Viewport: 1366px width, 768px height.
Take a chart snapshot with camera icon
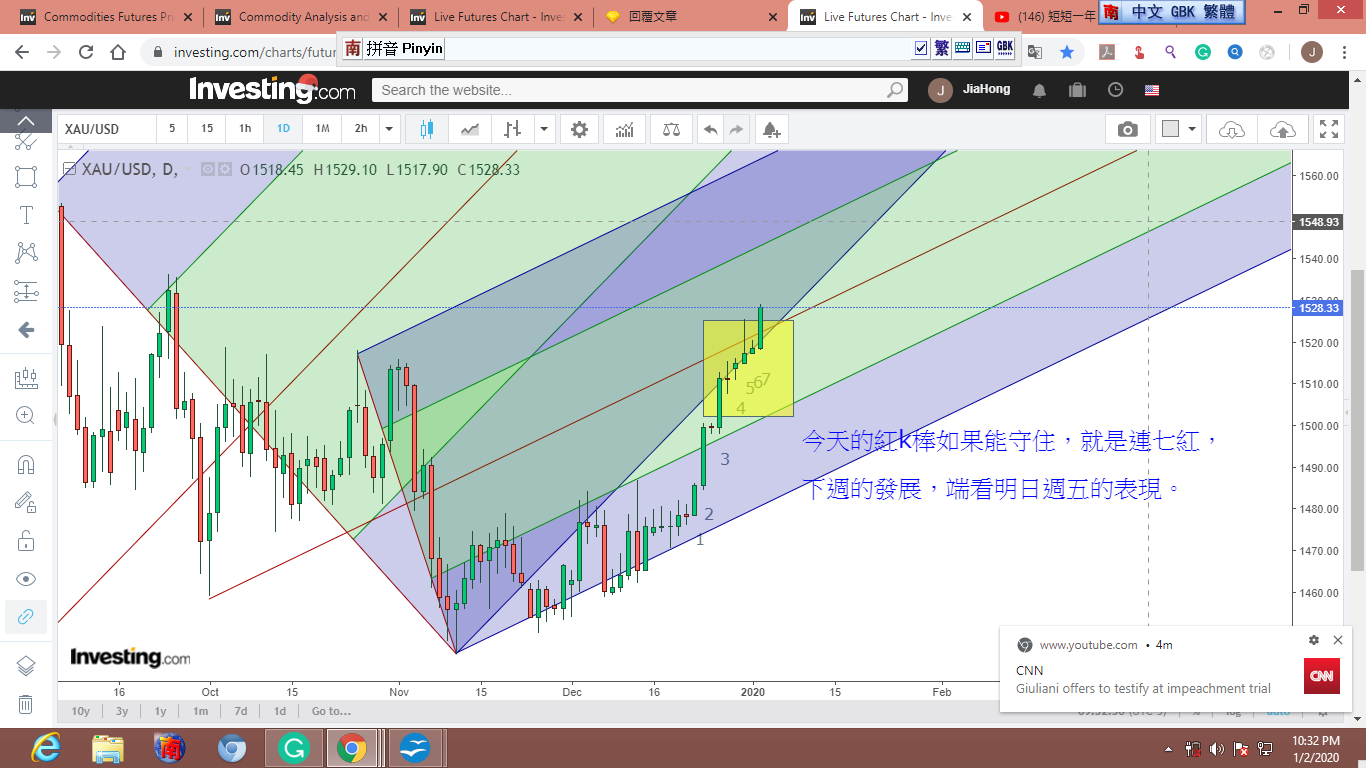click(x=1127, y=129)
